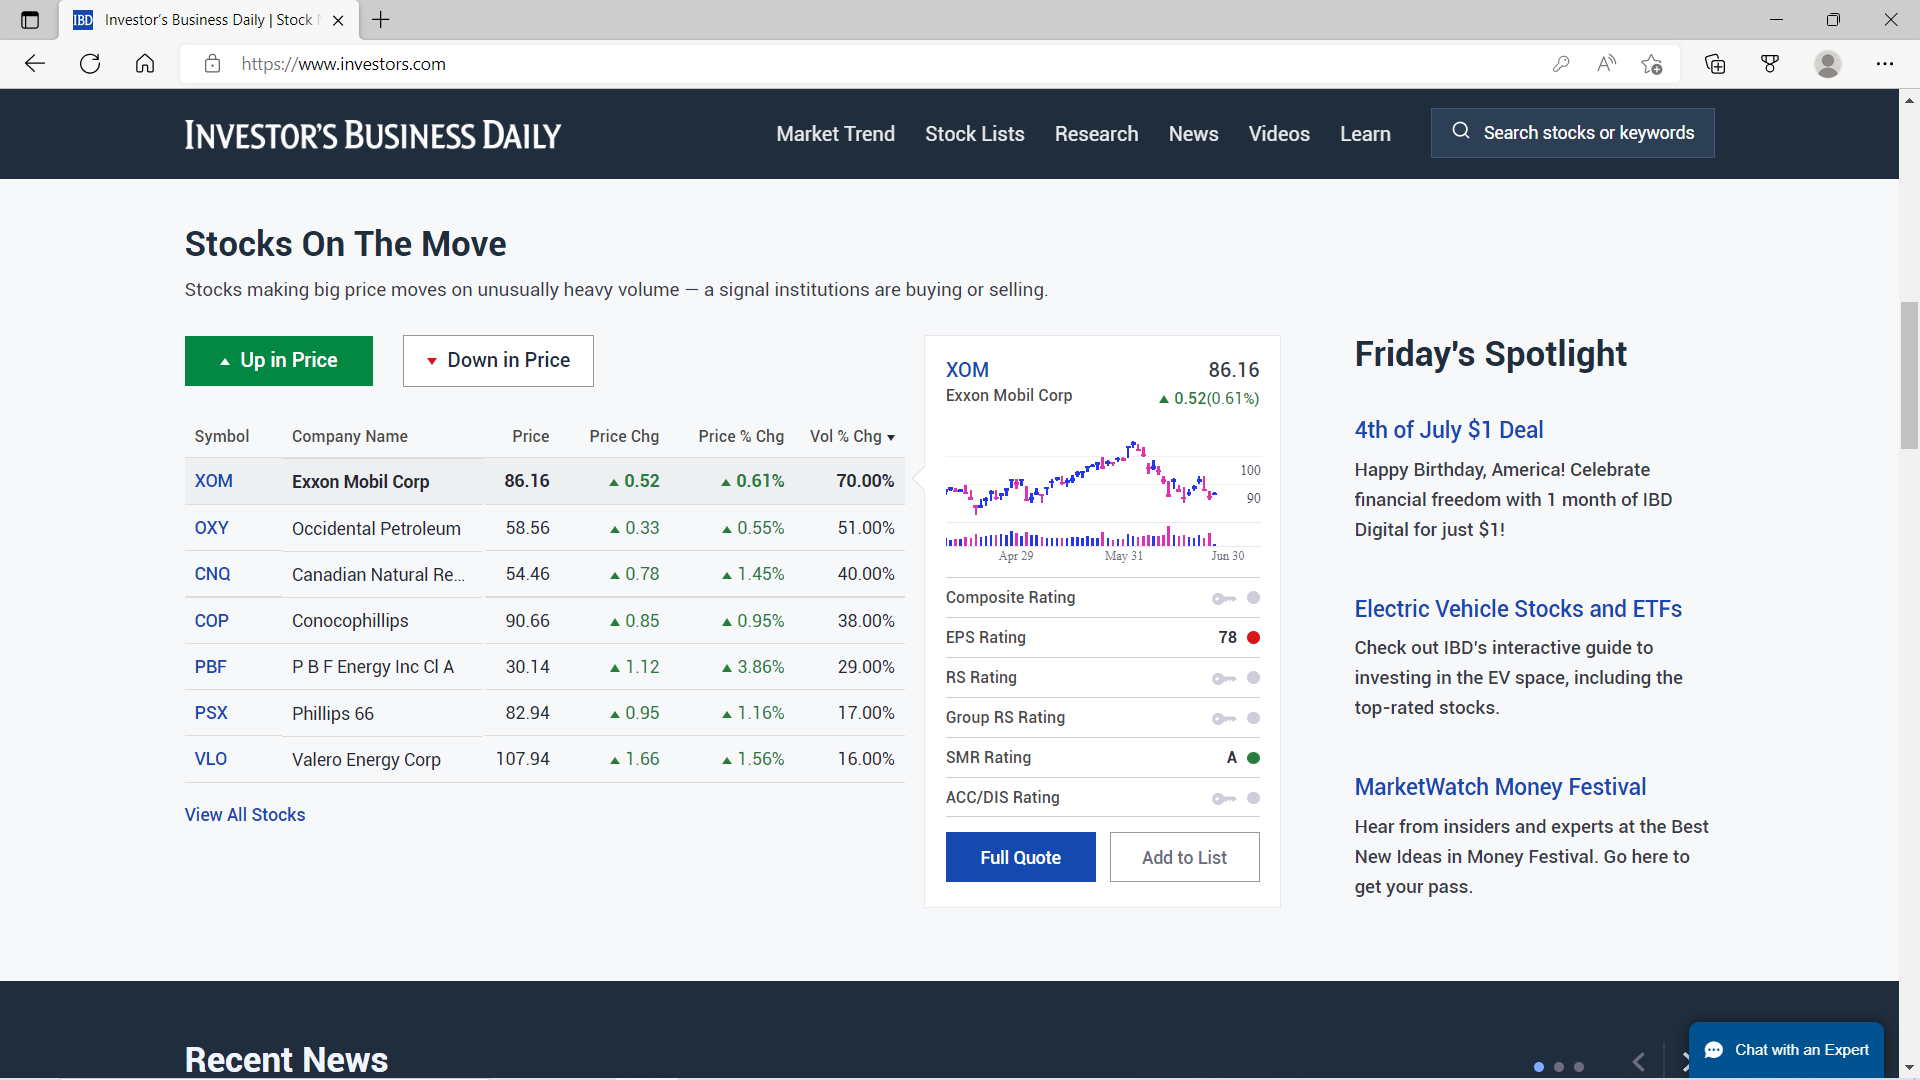Open the Stock Lists menu

tap(975, 134)
